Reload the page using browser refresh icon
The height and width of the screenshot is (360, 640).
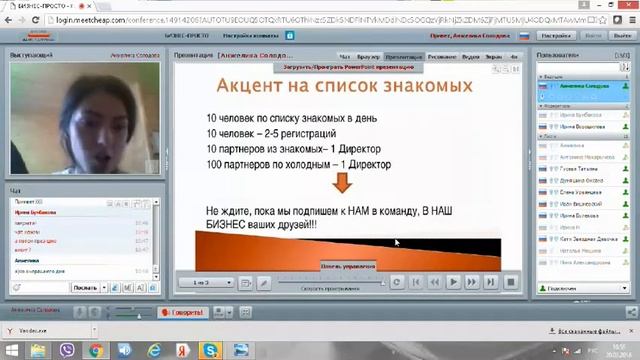(36, 20)
